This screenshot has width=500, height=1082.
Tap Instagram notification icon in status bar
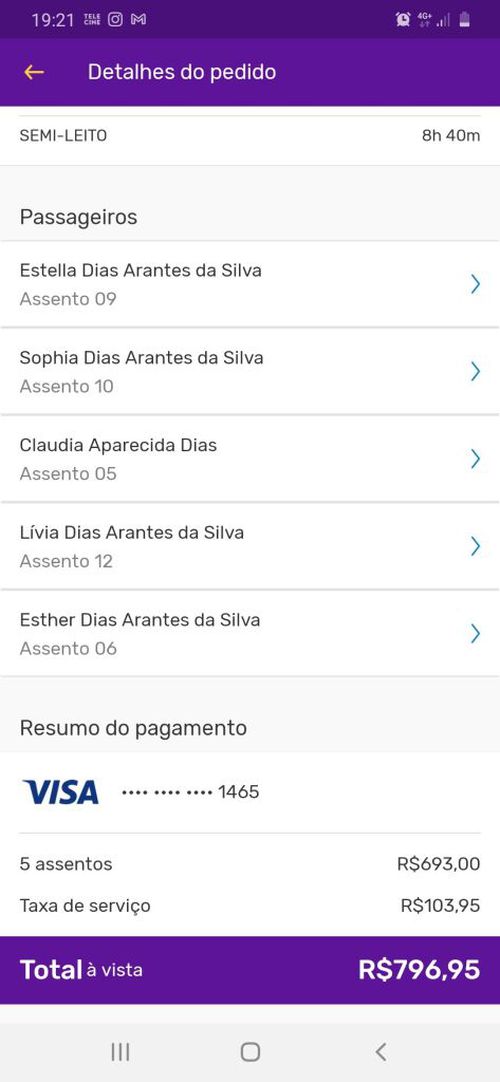tap(115, 19)
